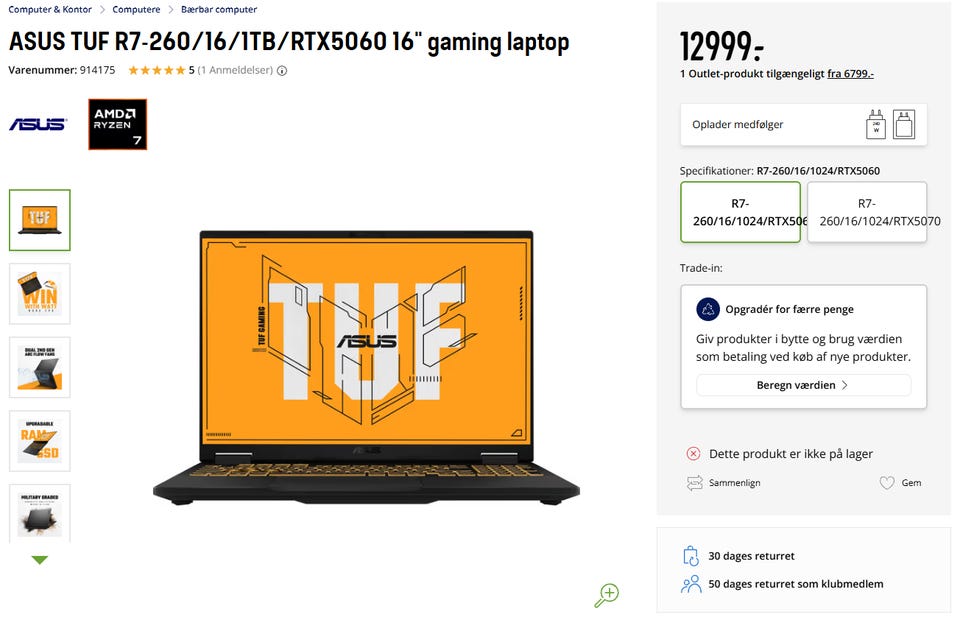Image resolution: width=960 pixels, height=620 pixels.
Task: Open the fra 6799.- outlet link
Action: tap(850, 73)
